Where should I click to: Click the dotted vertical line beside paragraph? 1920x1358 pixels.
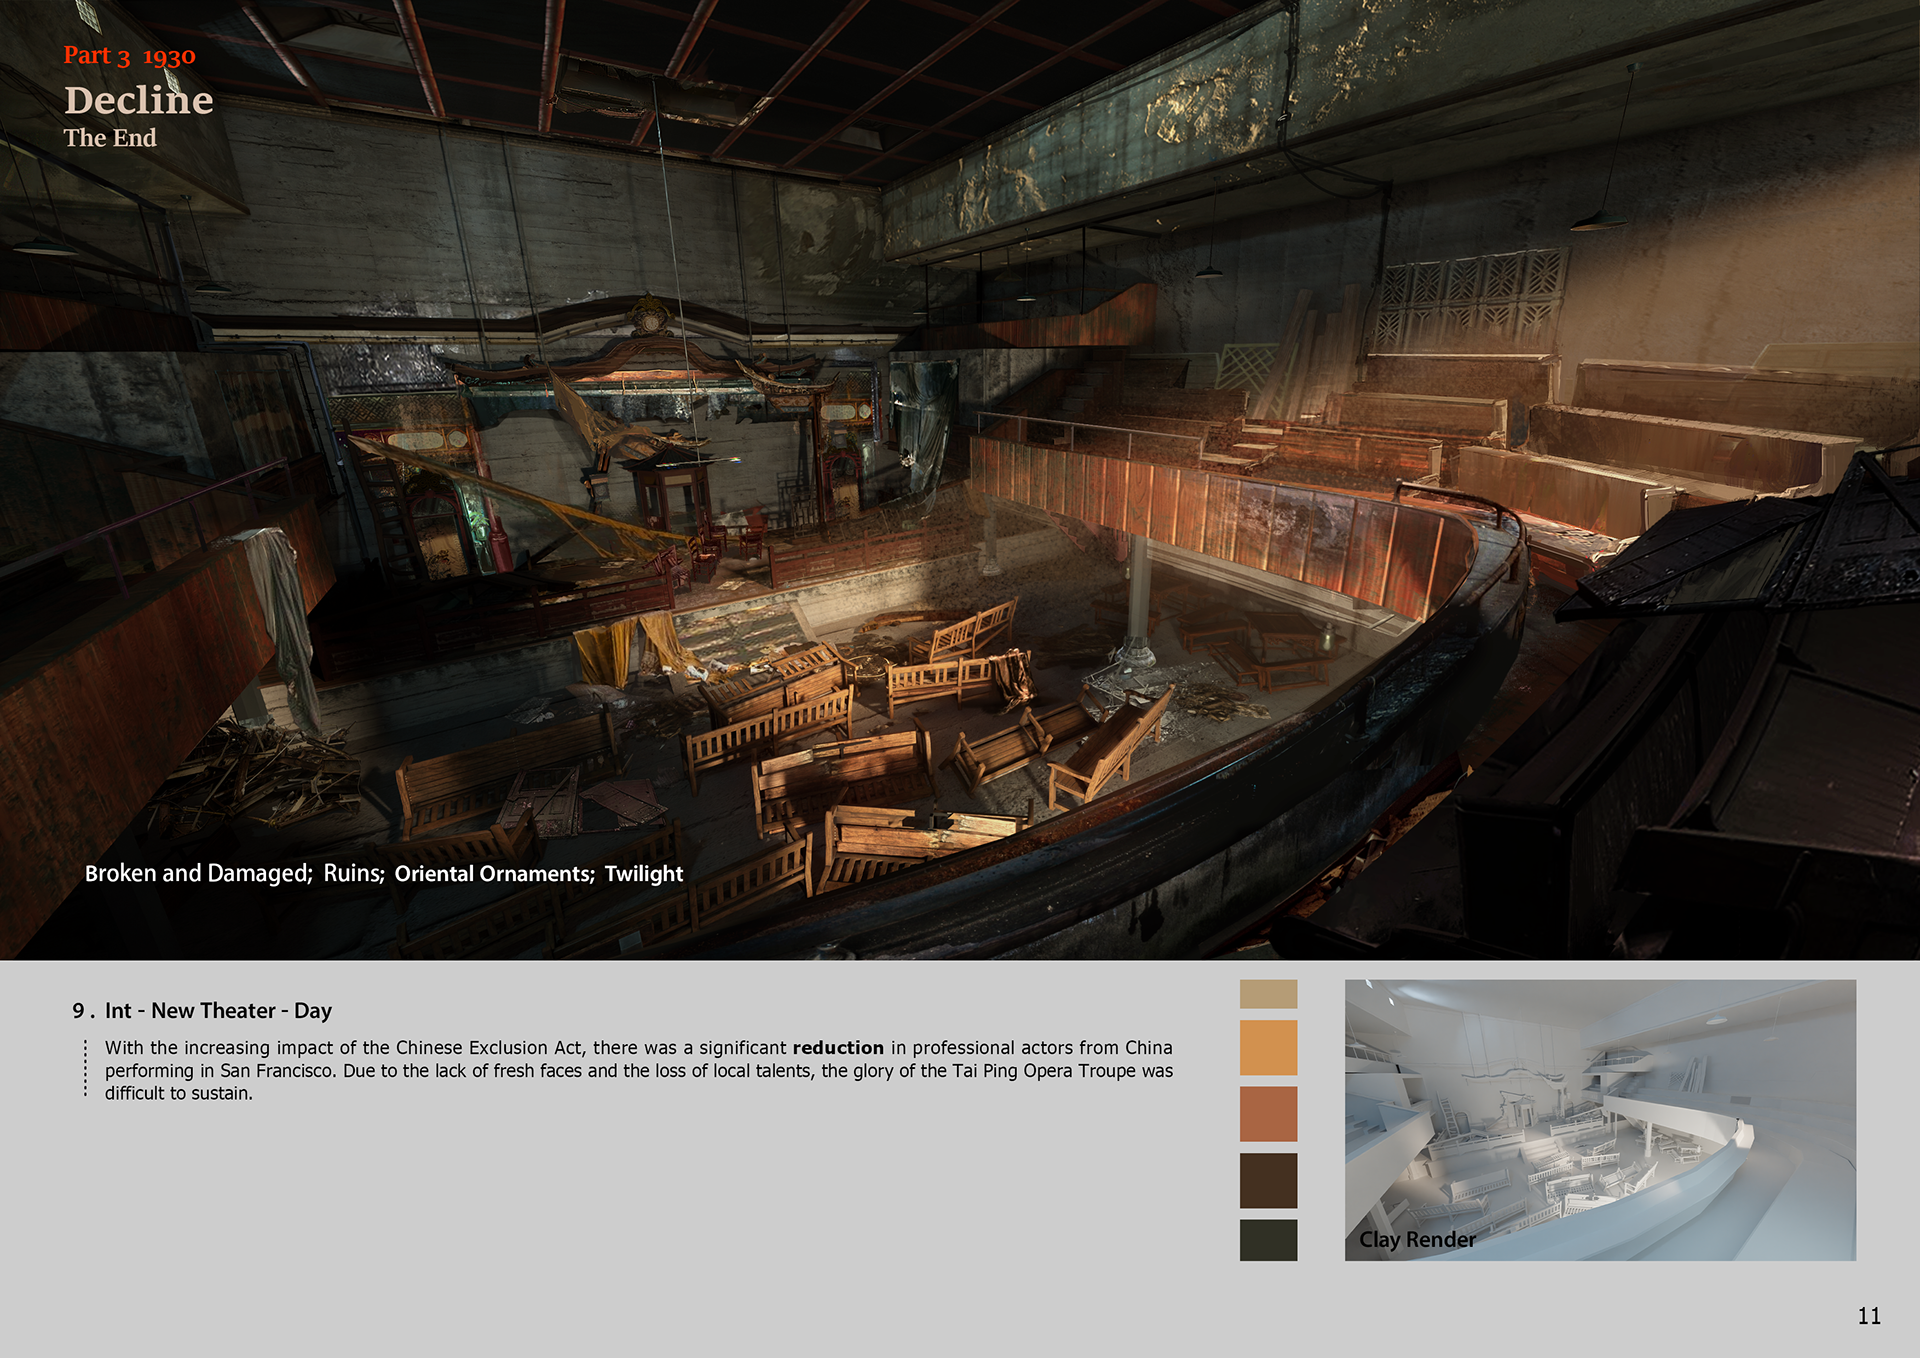(x=86, y=1069)
